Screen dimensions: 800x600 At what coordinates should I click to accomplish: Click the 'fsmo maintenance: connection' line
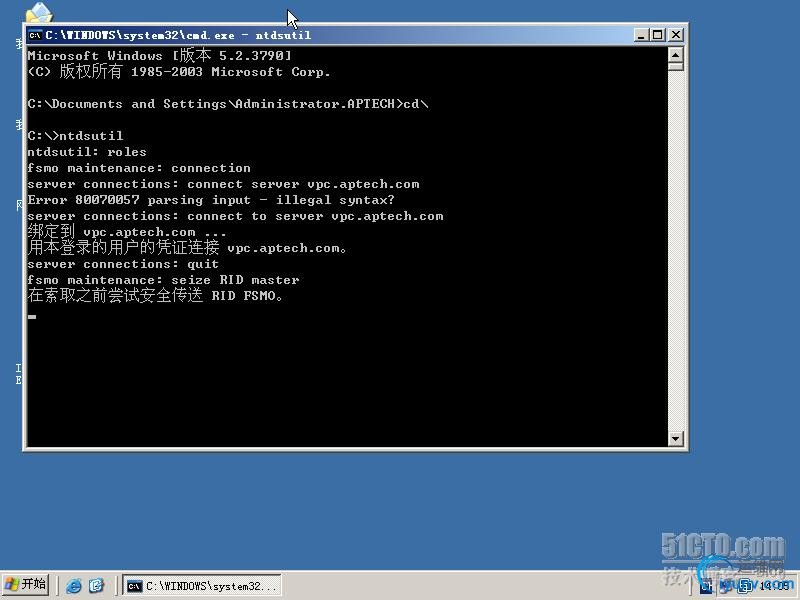click(x=139, y=168)
